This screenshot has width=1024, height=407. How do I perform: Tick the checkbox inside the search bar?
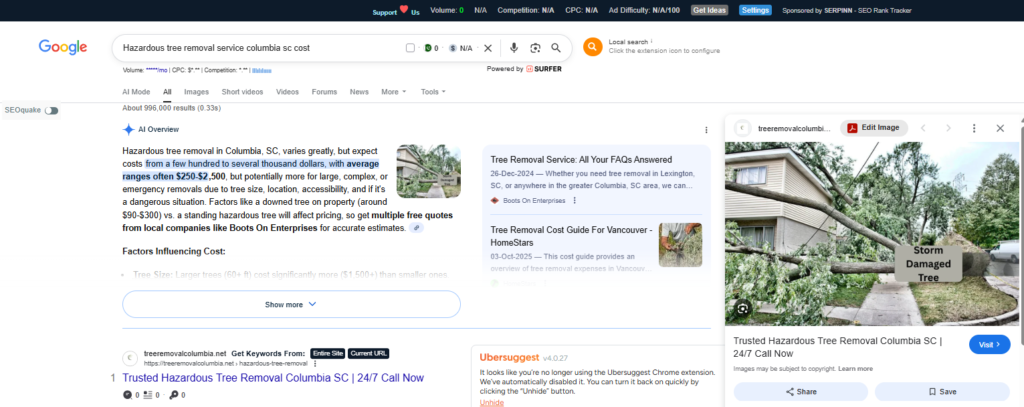411,48
